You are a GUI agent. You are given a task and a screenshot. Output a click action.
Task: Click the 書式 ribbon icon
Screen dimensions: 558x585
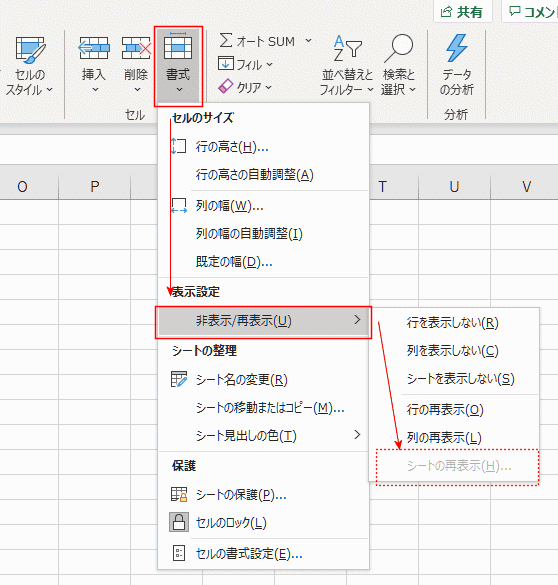pyautogui.click(x=178, y=46)
